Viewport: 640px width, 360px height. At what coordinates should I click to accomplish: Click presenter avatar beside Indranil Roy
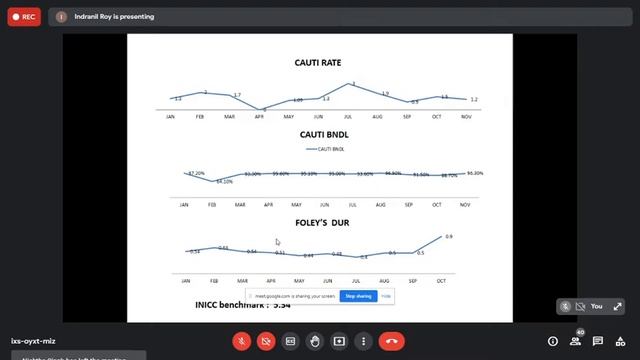61,17
